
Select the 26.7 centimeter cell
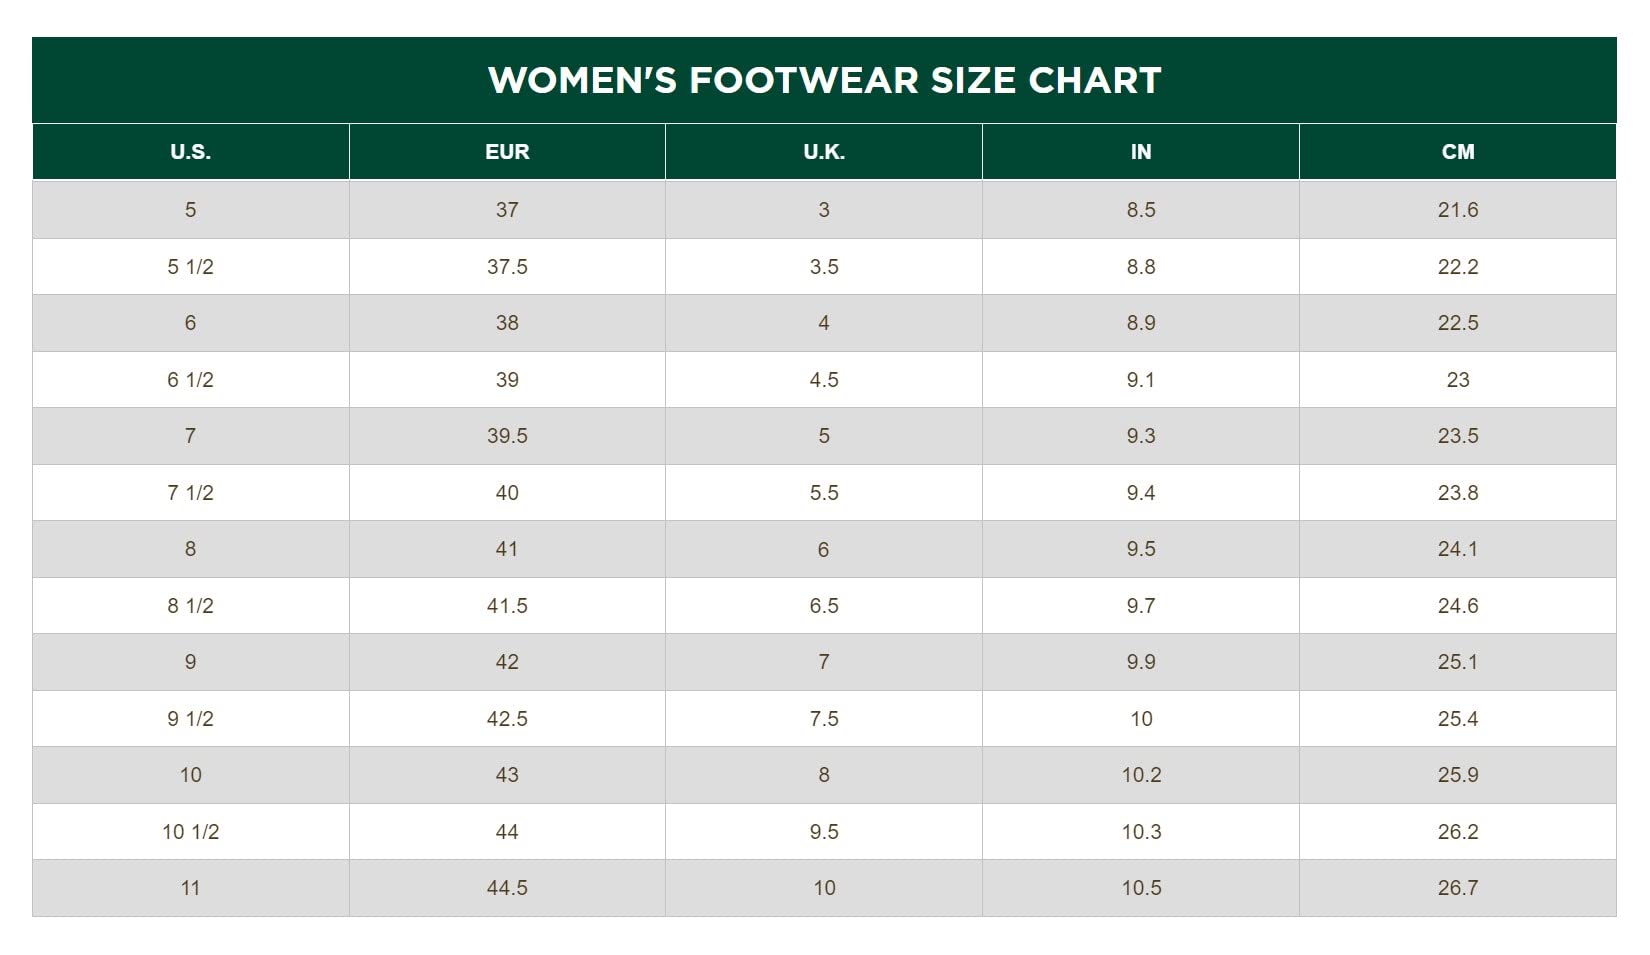tap(1458, 888)
